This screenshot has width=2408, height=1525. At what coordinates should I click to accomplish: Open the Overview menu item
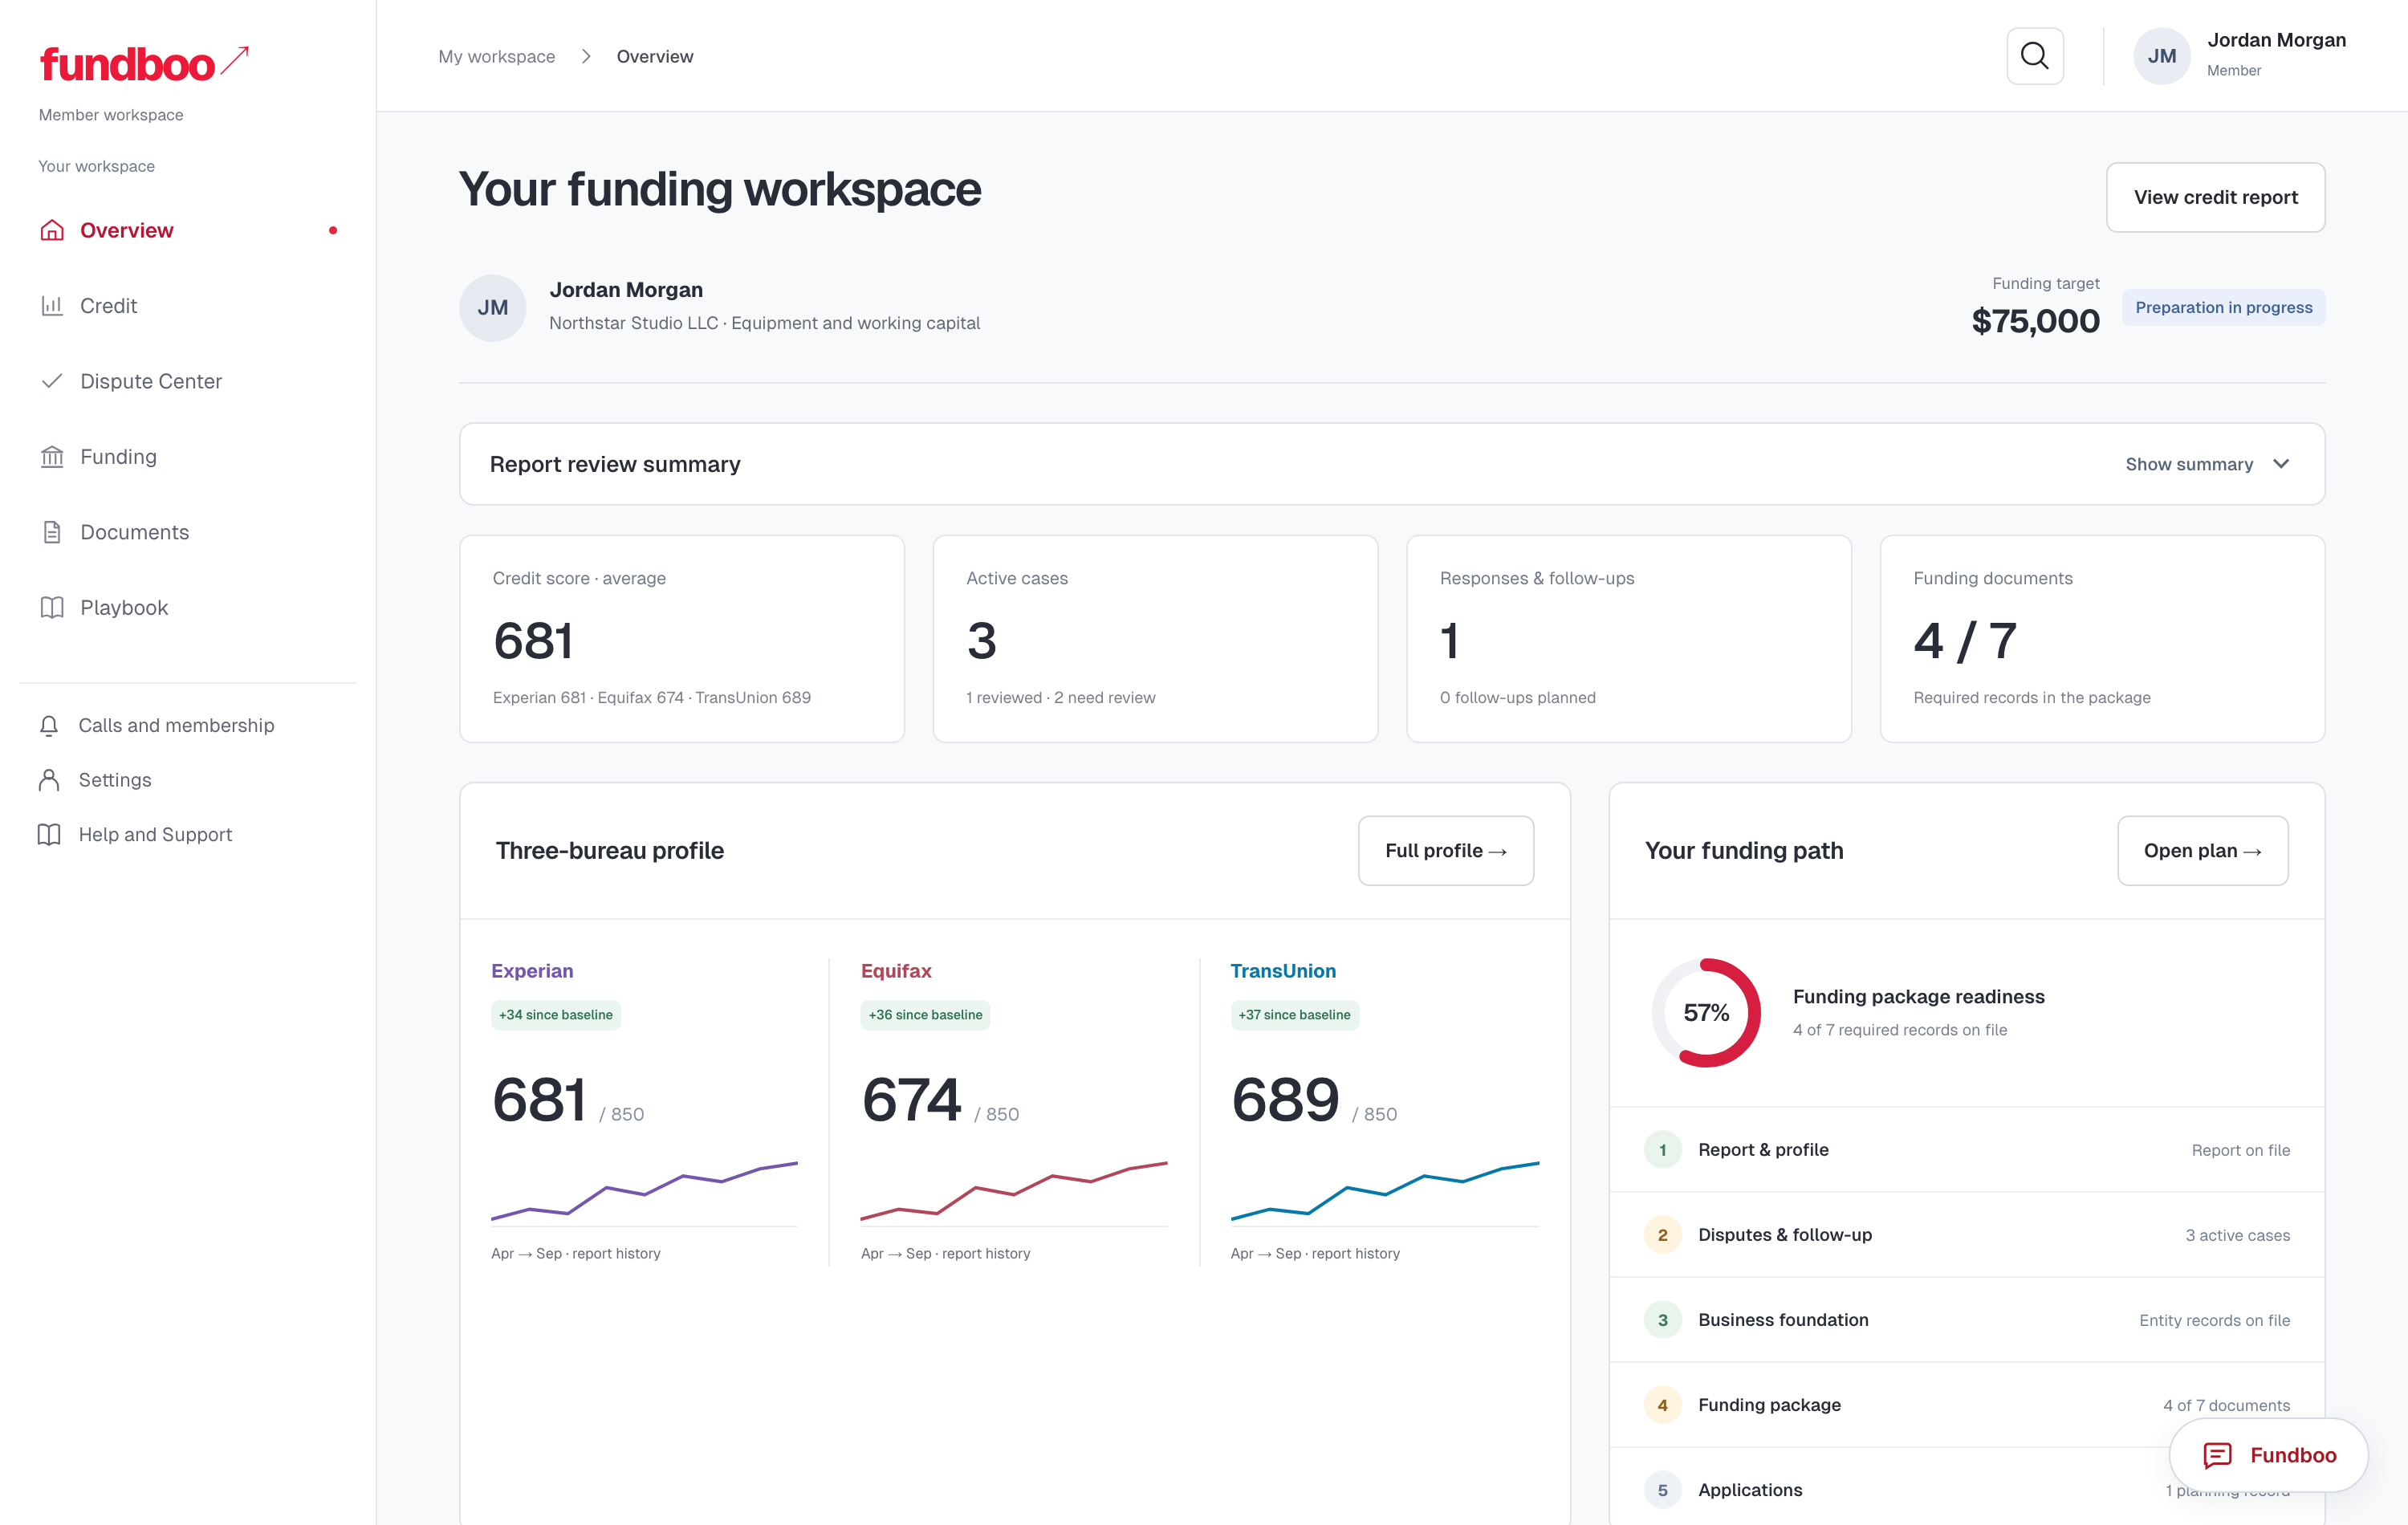[188, 230]
